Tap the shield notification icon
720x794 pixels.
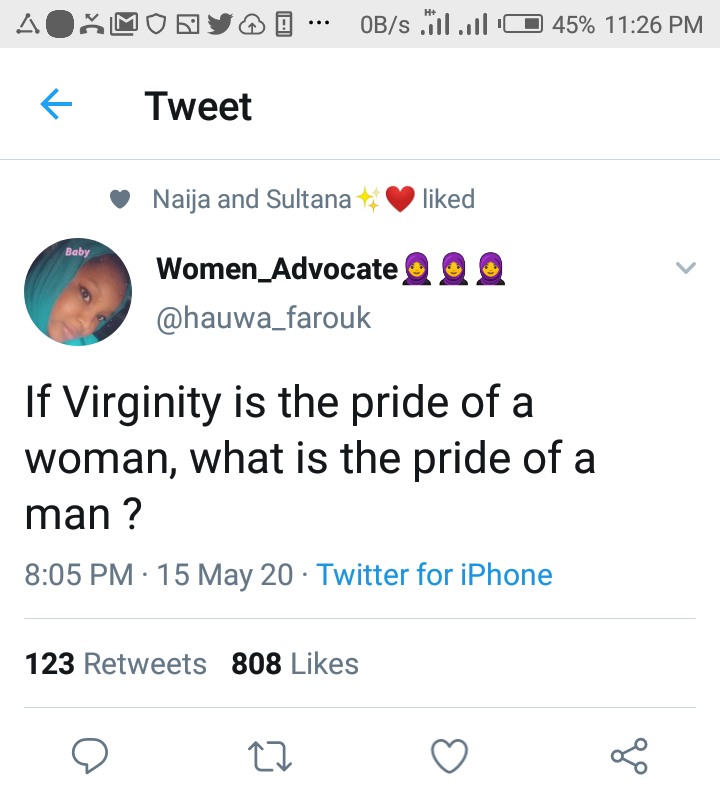tap(155, 23)
